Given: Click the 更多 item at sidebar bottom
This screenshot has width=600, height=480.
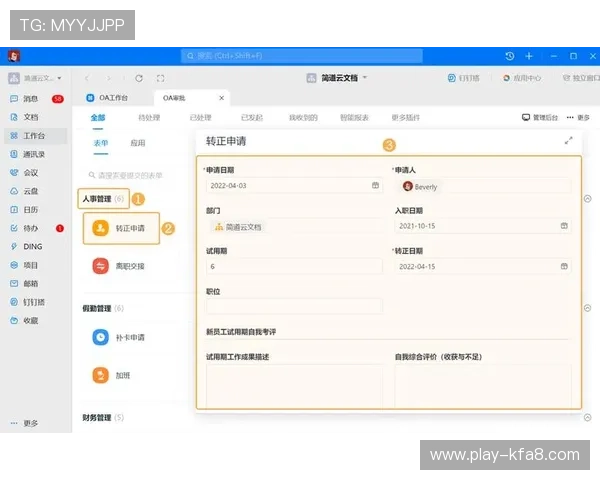Looking at the screenshot, I should point(24,423).
